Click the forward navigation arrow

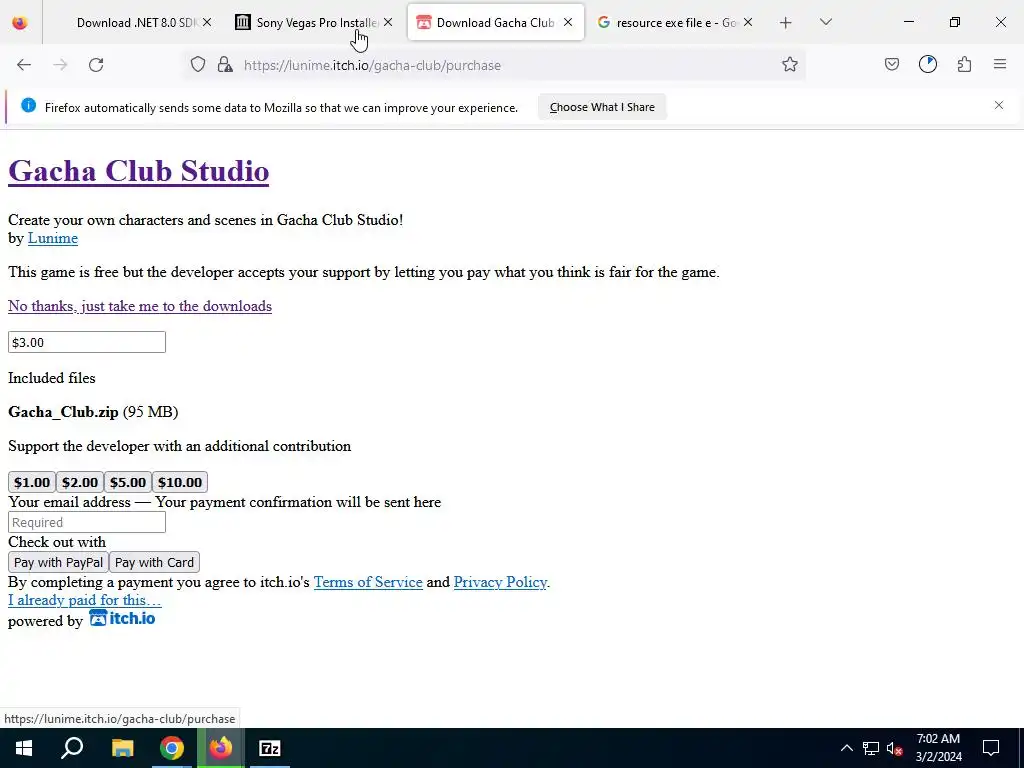coord(60,65)
